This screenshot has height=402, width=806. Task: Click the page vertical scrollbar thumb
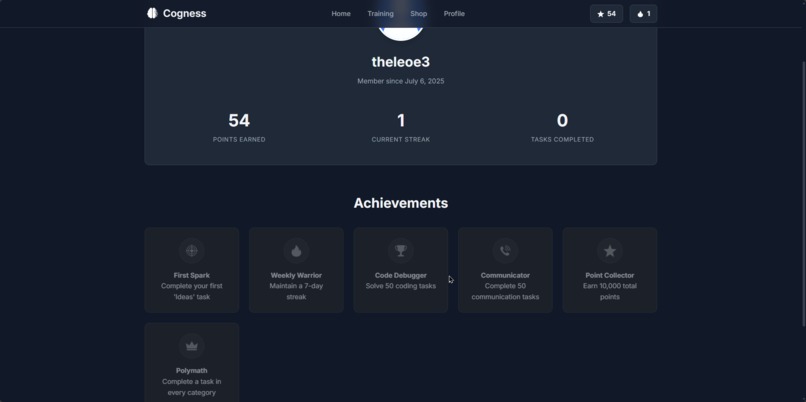pos(803,193)
